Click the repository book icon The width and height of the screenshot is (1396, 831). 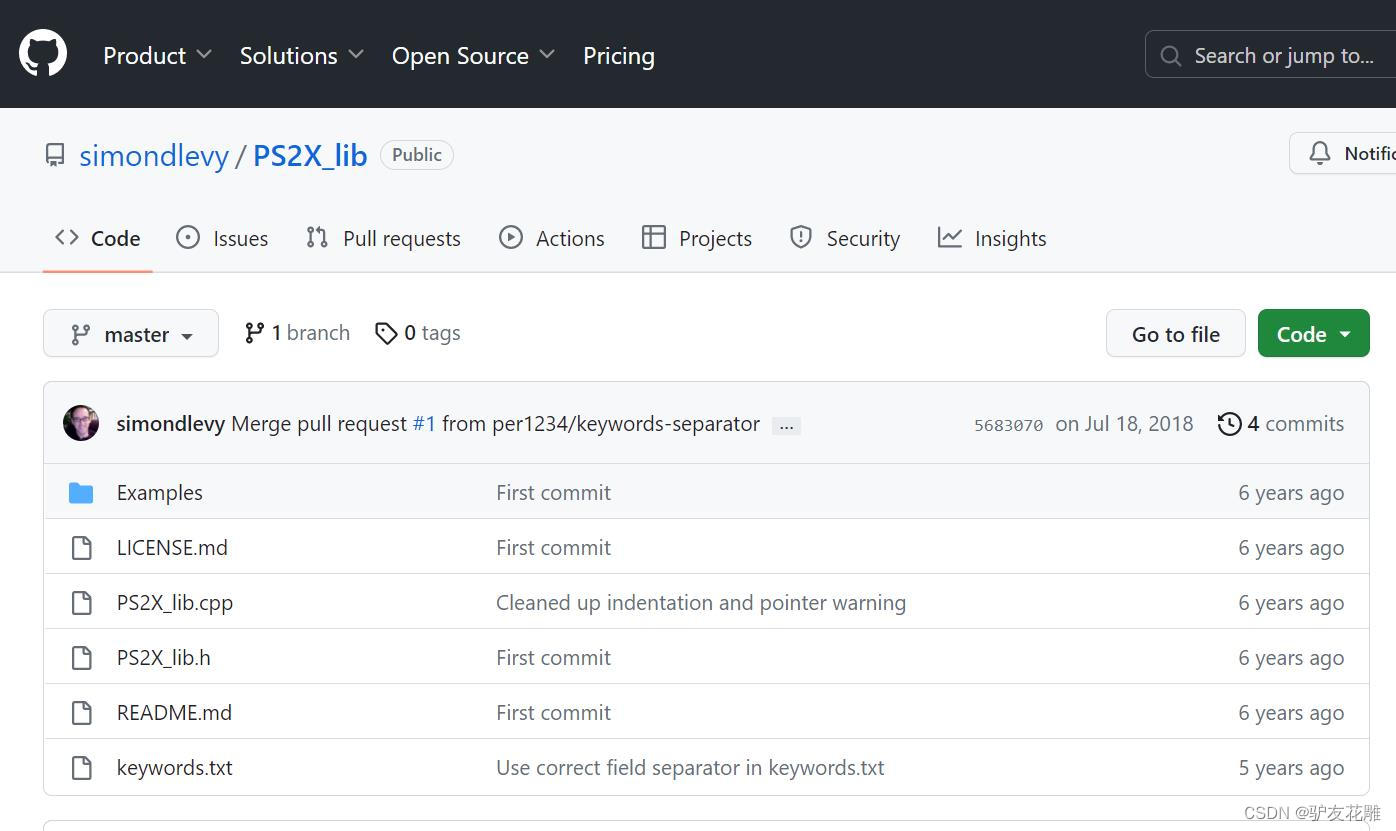pos(55,155)
